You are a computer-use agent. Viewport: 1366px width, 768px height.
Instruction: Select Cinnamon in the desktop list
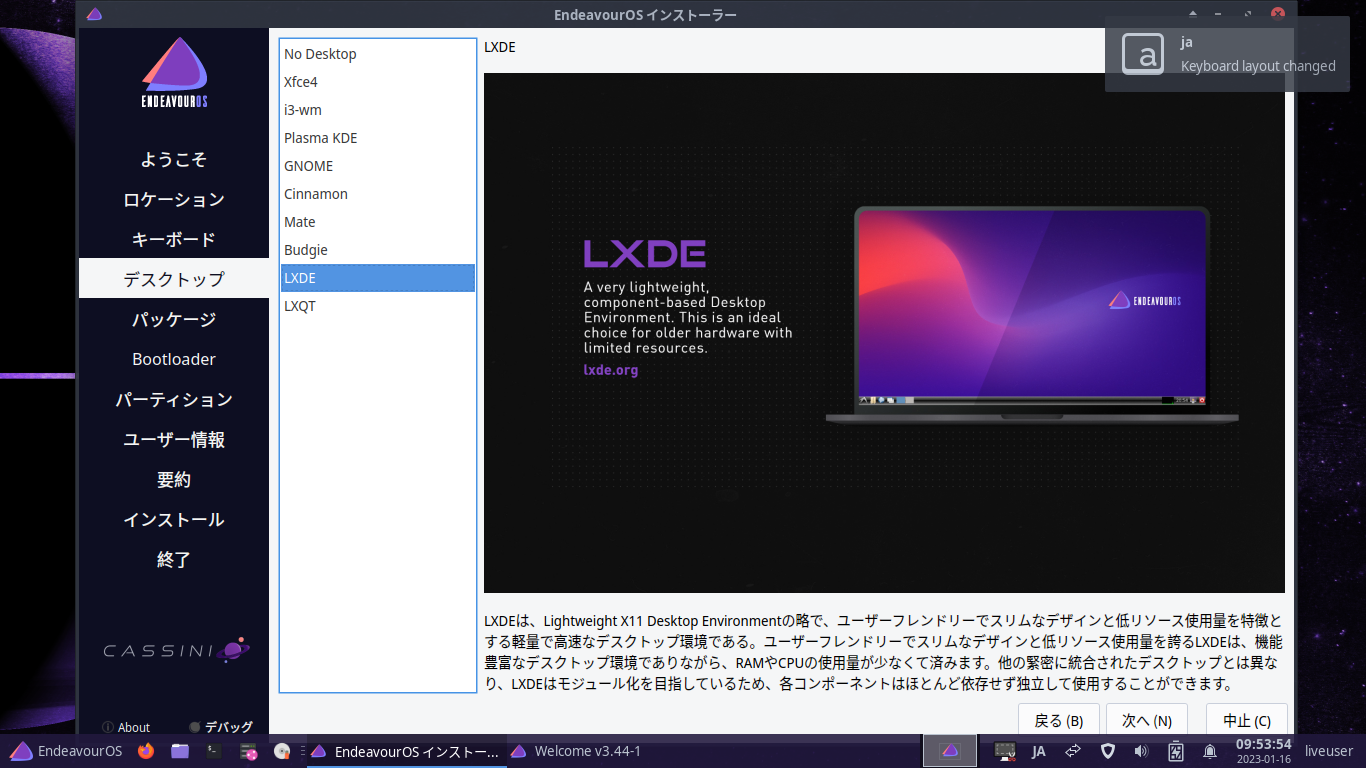pyautogui.click(x=377, y=194)
